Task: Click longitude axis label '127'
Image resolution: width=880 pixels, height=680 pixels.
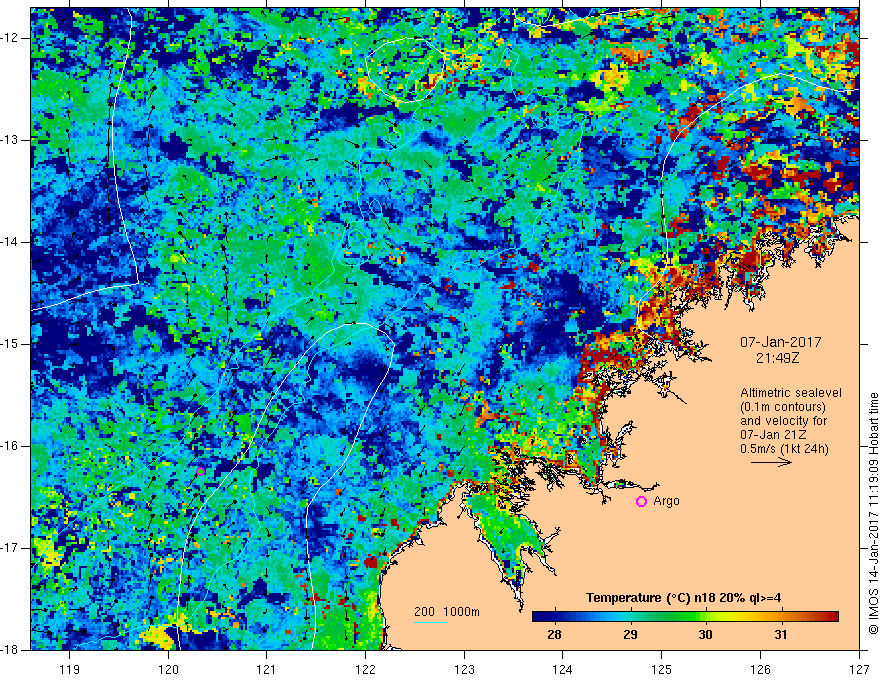Action: click(x=859, y=669)
